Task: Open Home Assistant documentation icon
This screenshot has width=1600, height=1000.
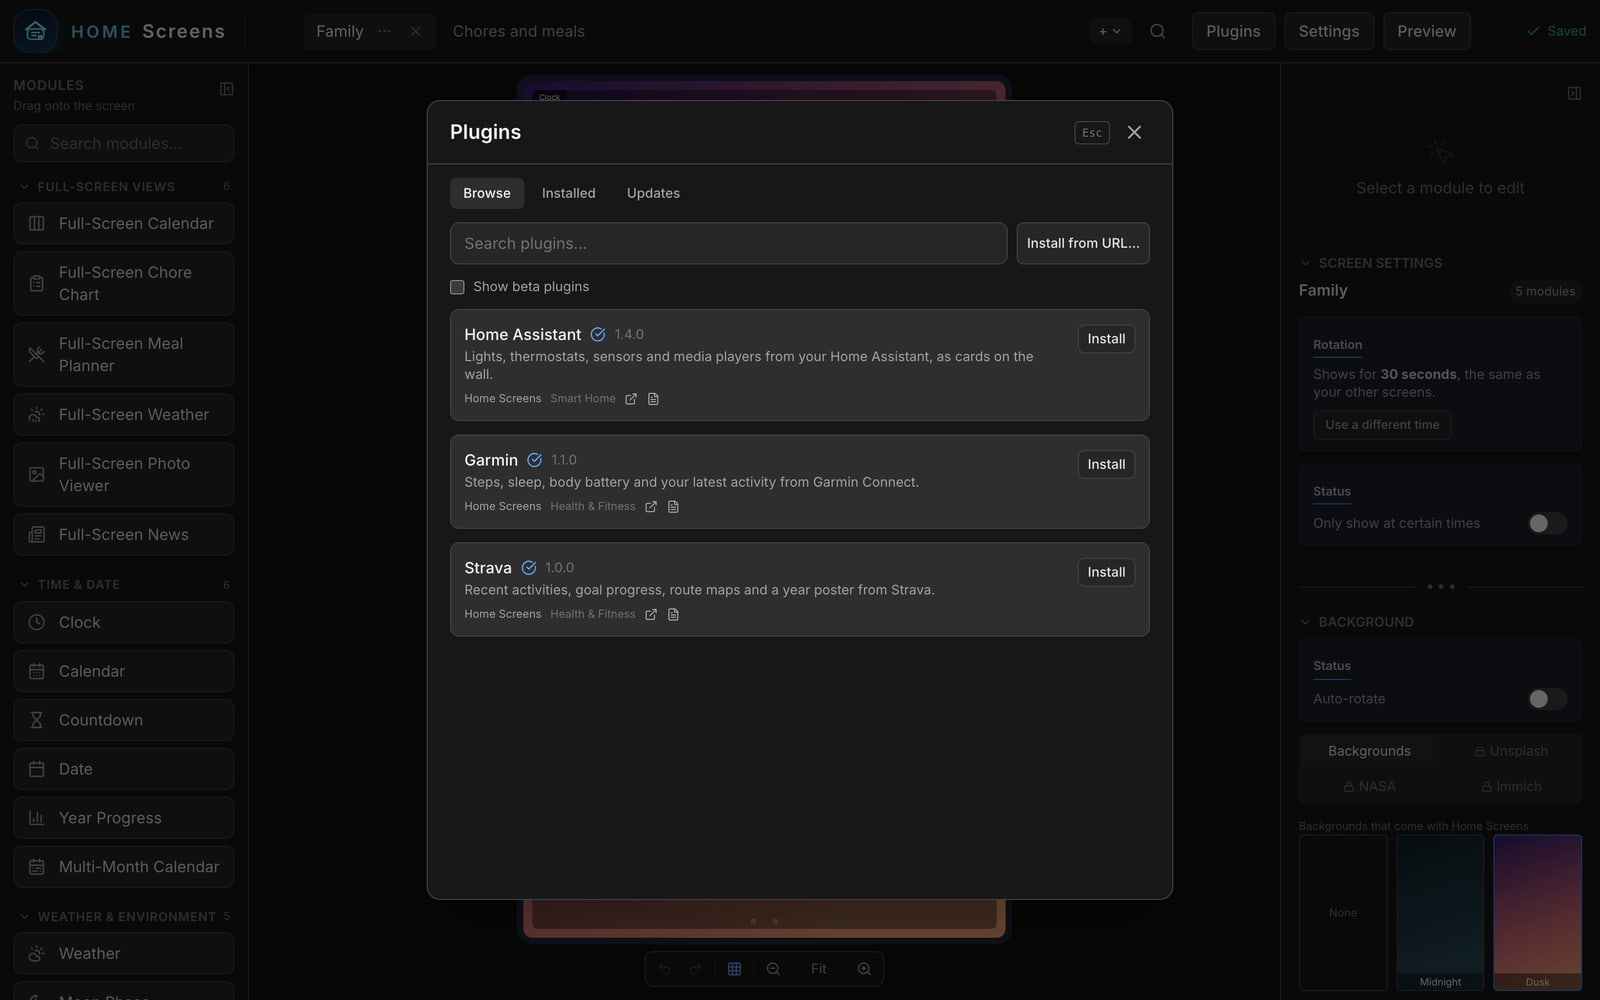Action: pyautogui.click(x=653, y=399)
